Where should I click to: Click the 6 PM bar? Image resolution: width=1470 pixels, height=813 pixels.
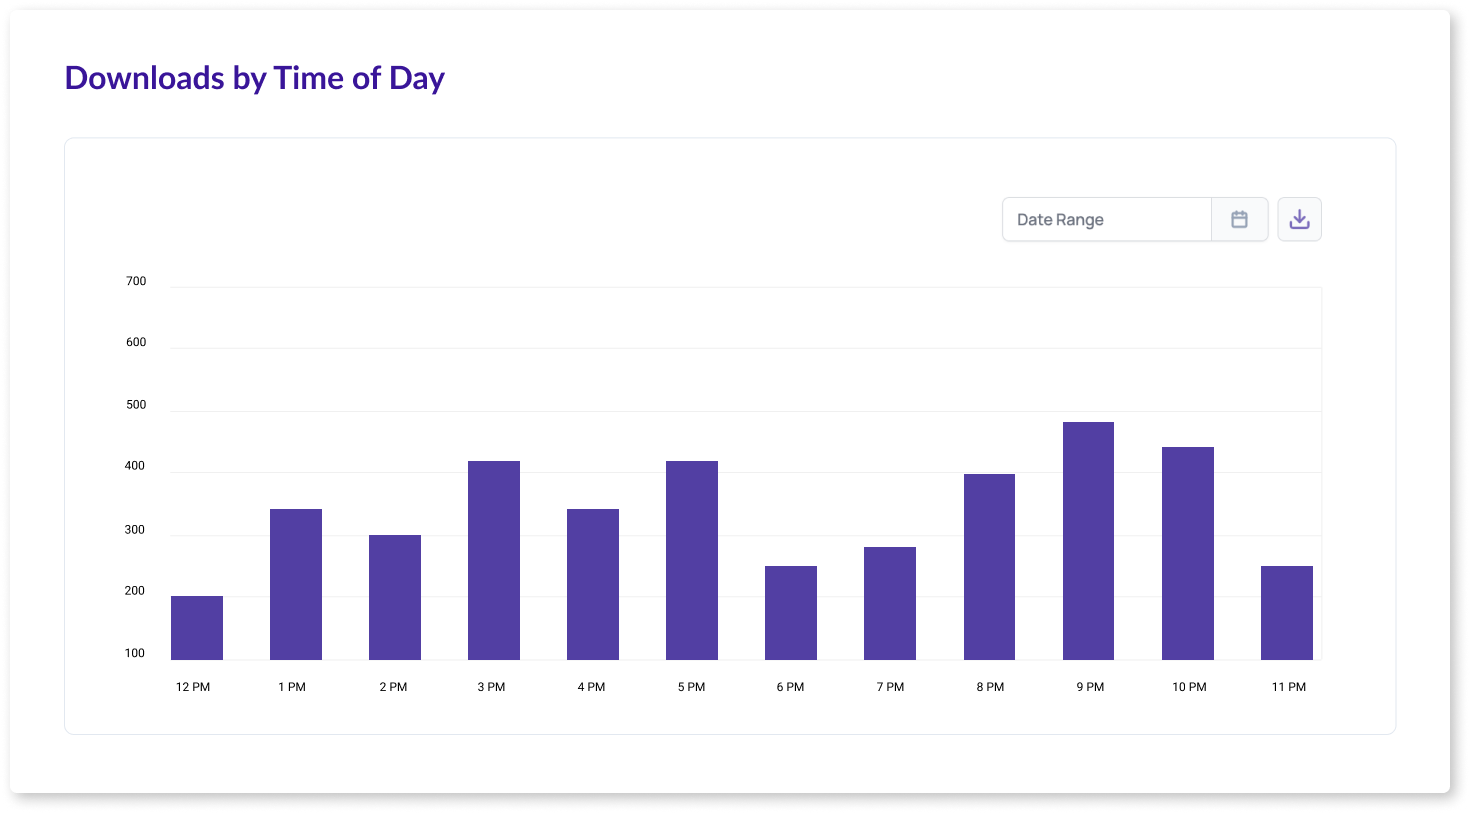[791, 613]
